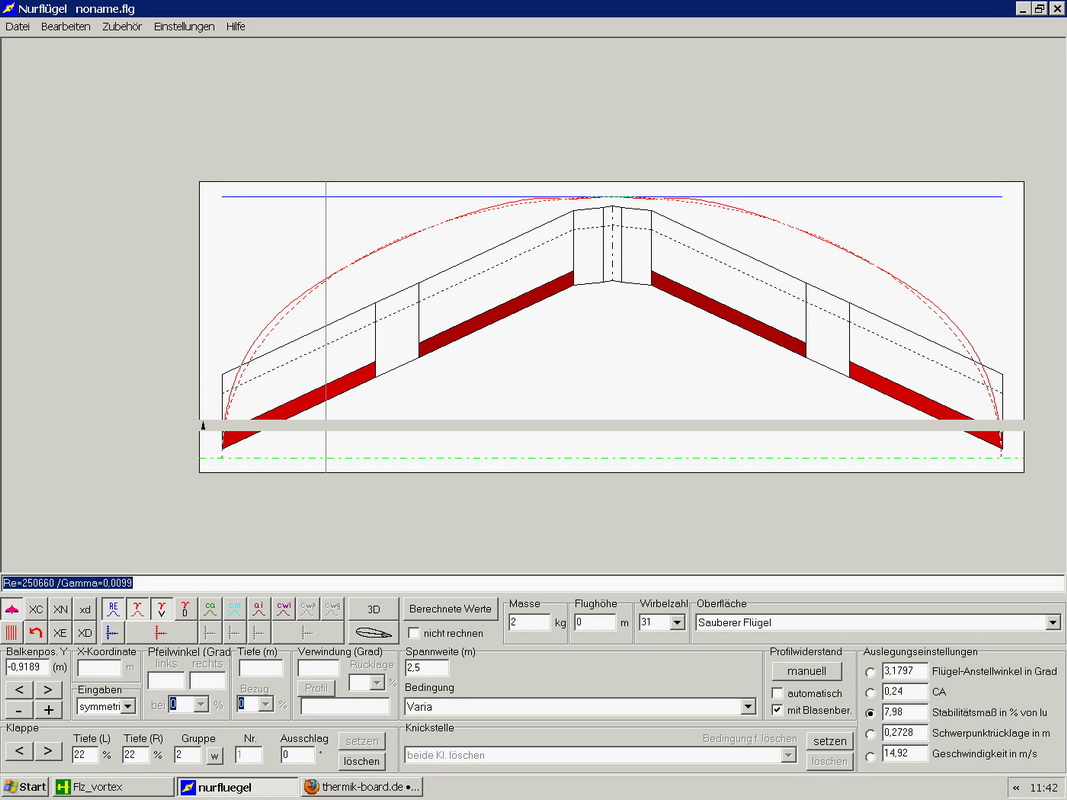Click the Spannweite input field

(427, 667)
